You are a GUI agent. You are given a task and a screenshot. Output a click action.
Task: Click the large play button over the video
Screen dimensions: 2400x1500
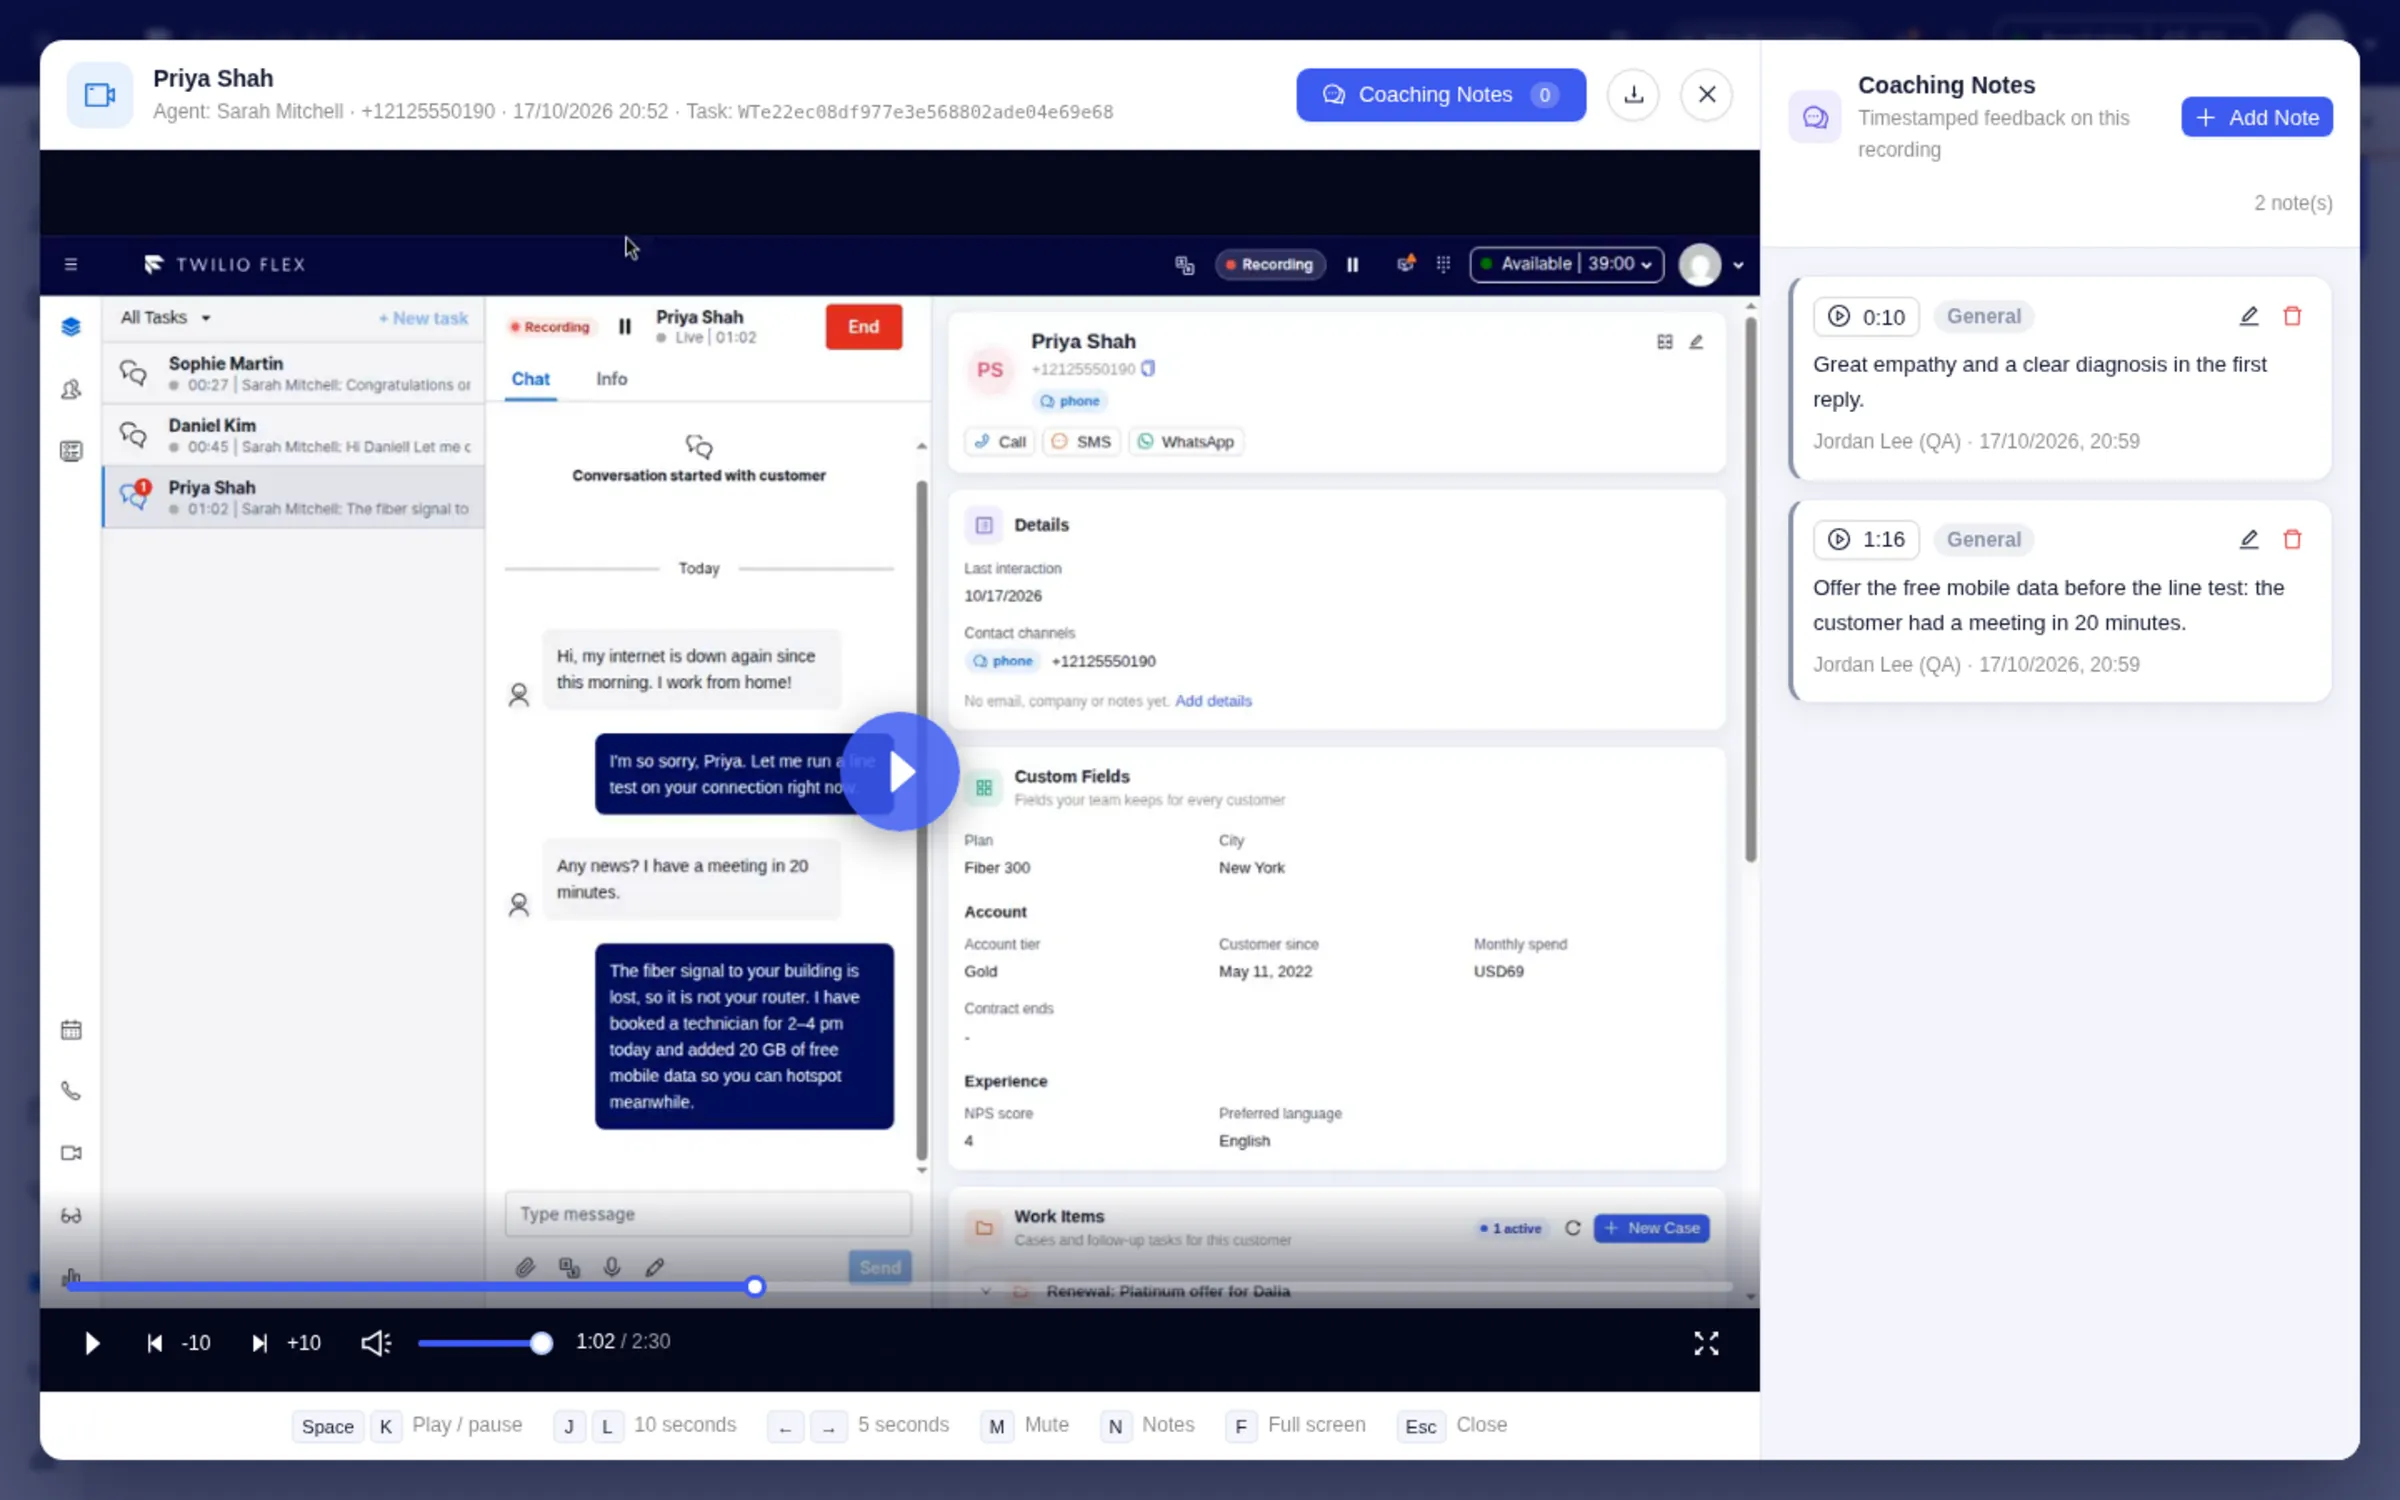[x=900, y=771]
